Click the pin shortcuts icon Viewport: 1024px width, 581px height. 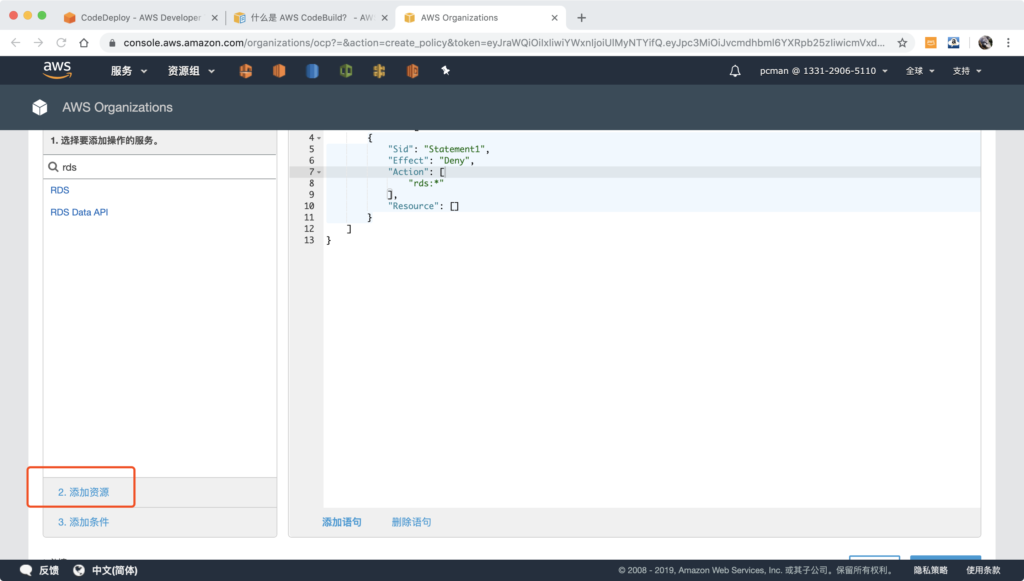pos(445,71)
